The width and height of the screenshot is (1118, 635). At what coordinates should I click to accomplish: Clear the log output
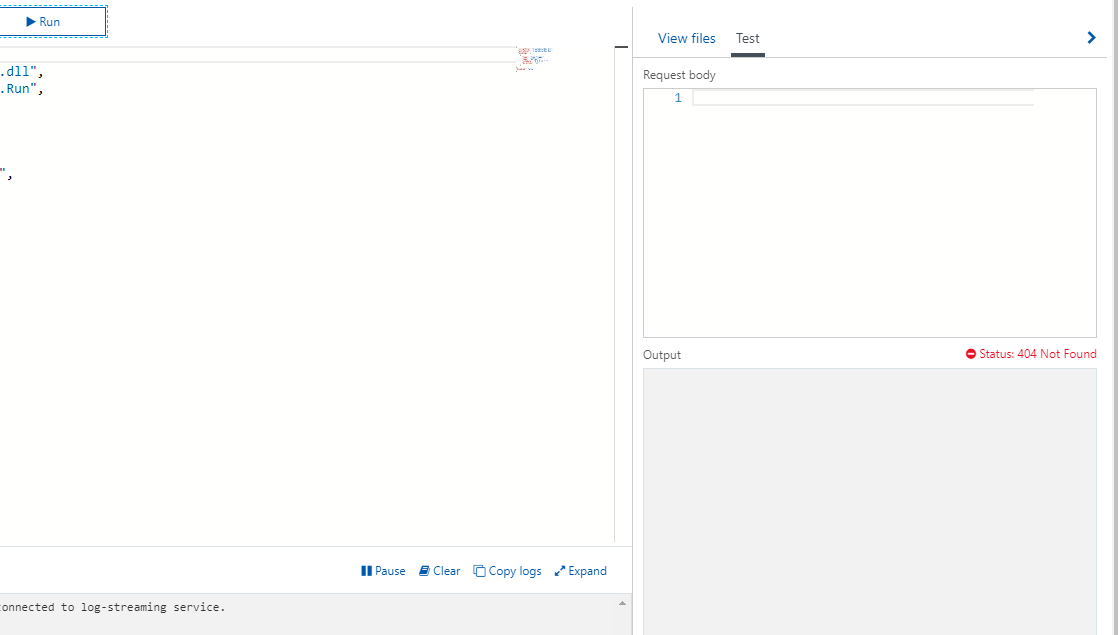coord(440,571)
